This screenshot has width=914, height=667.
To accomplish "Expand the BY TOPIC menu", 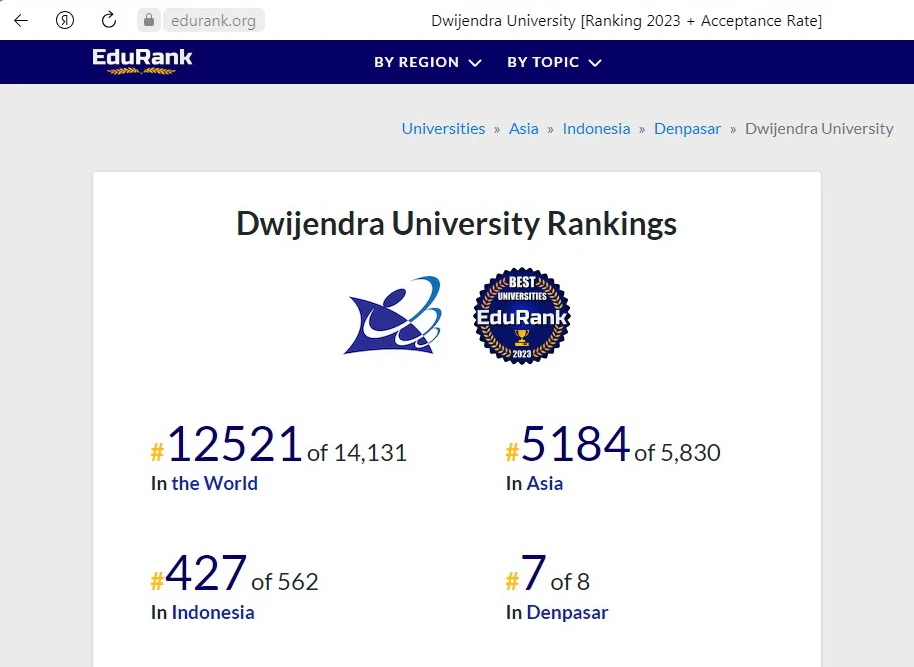I will click(554, 62).
